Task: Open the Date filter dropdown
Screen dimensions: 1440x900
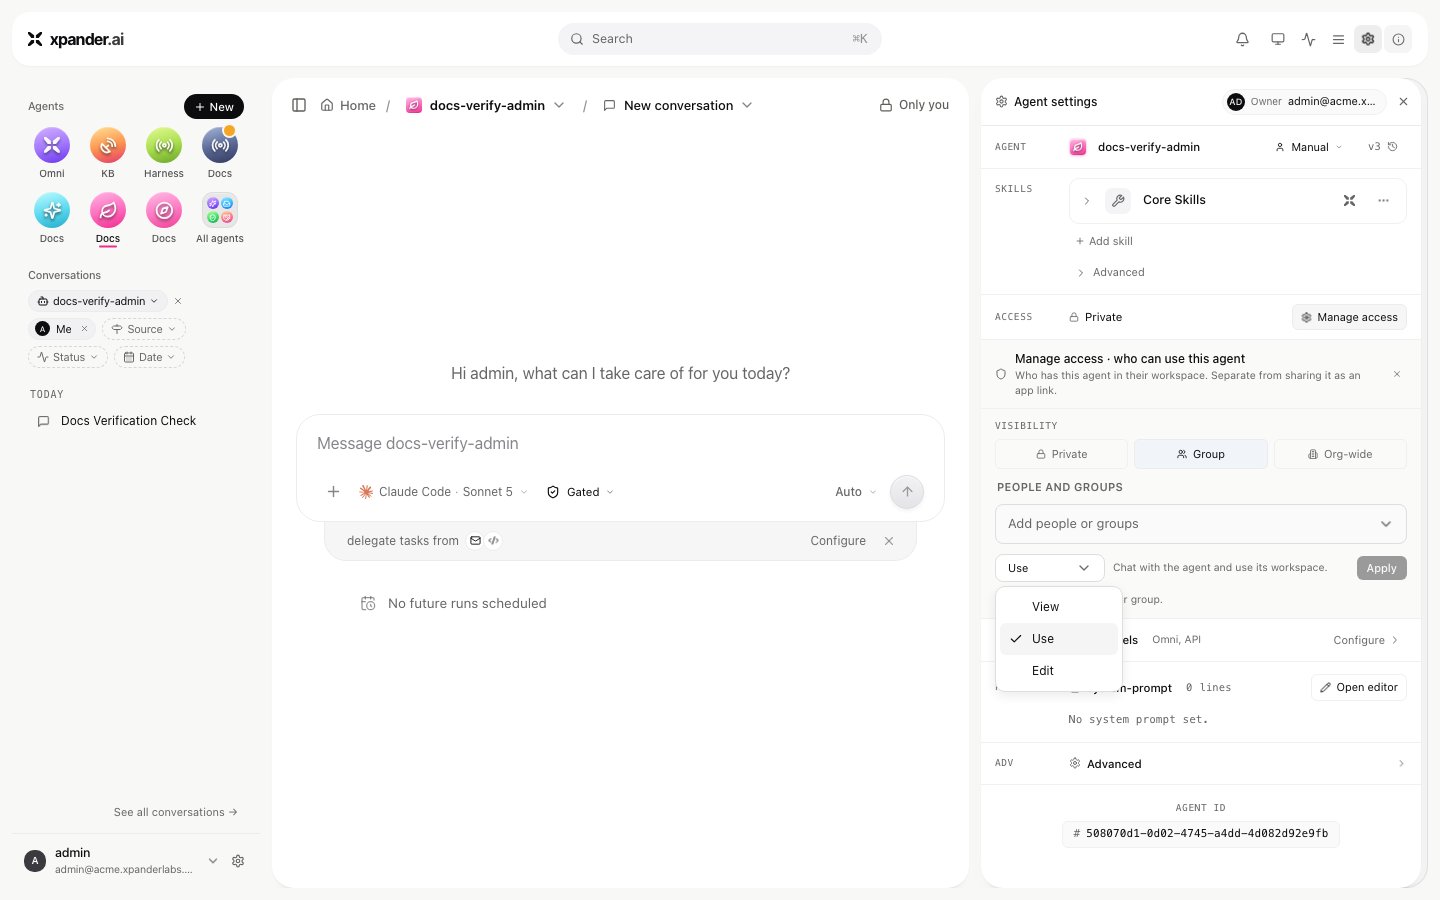Action: click(150, 357)
